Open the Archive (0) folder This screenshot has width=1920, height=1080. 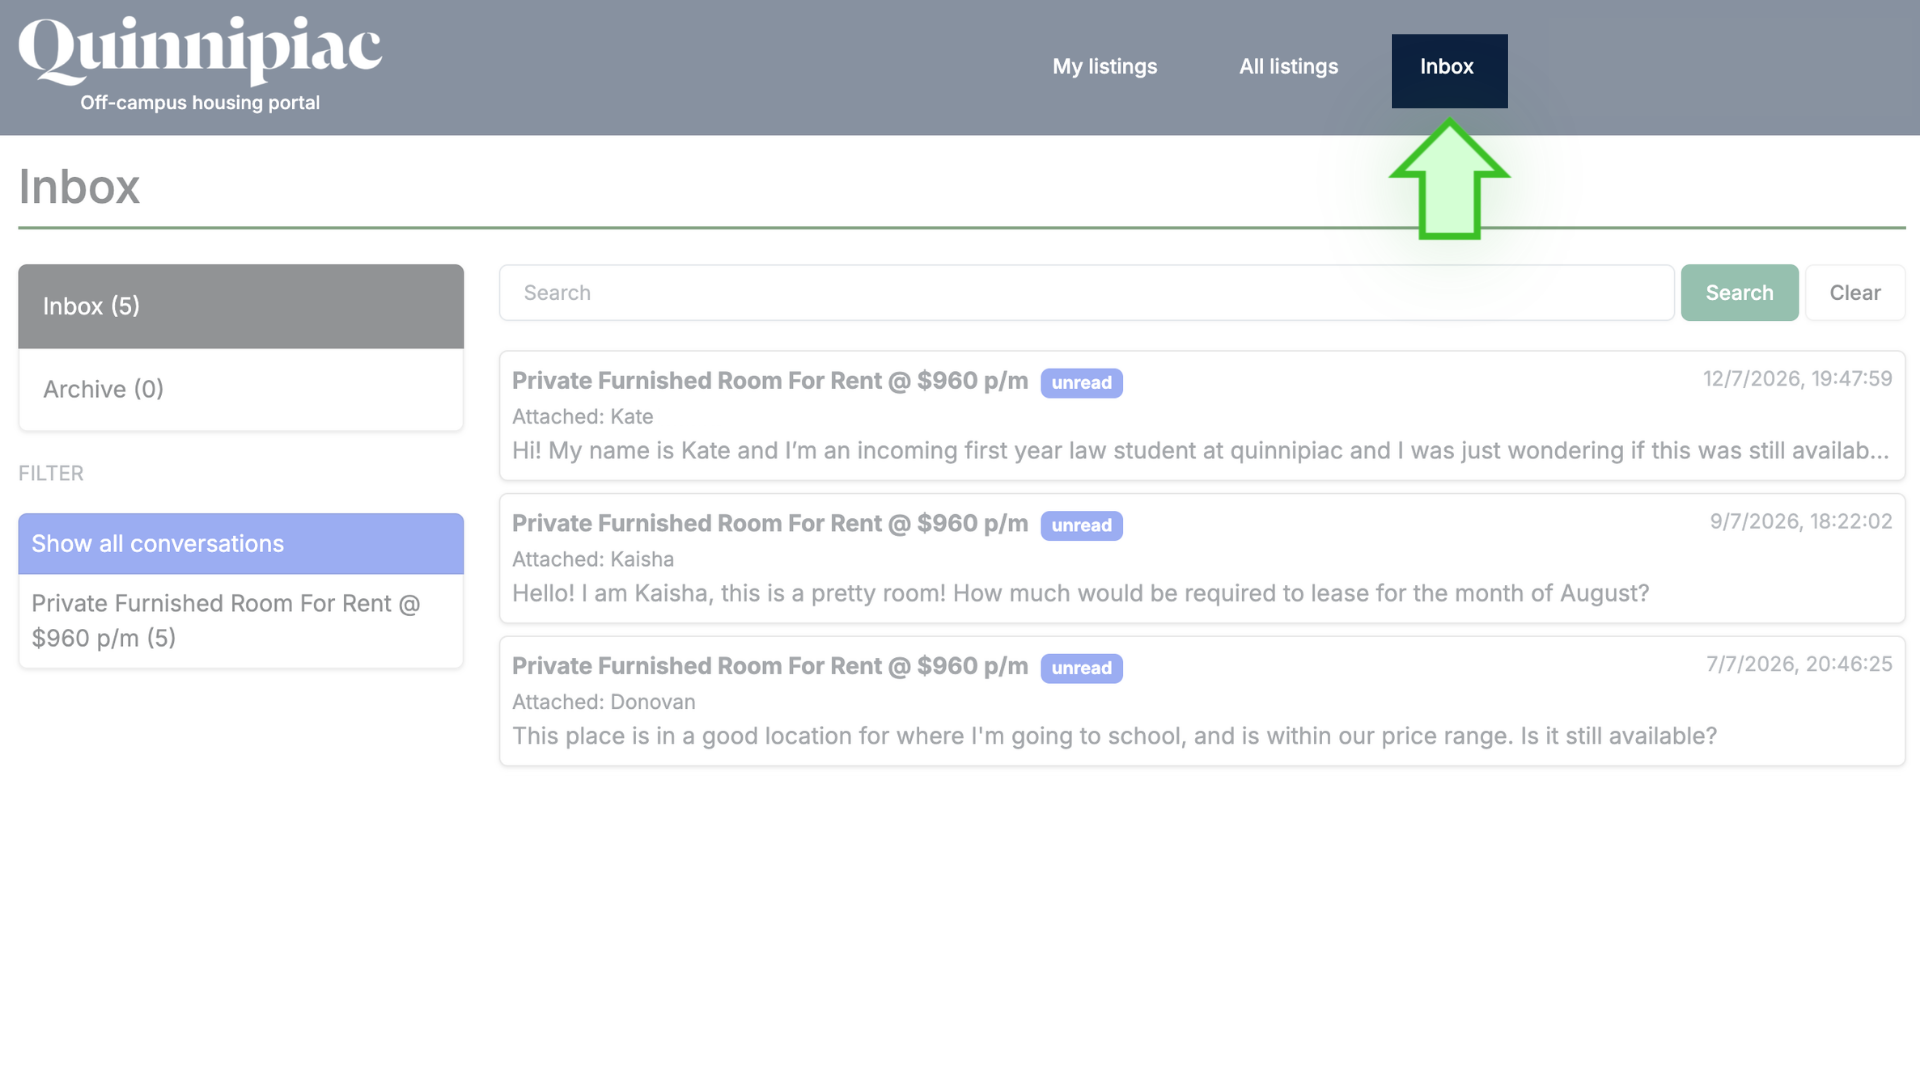[241, 389]
